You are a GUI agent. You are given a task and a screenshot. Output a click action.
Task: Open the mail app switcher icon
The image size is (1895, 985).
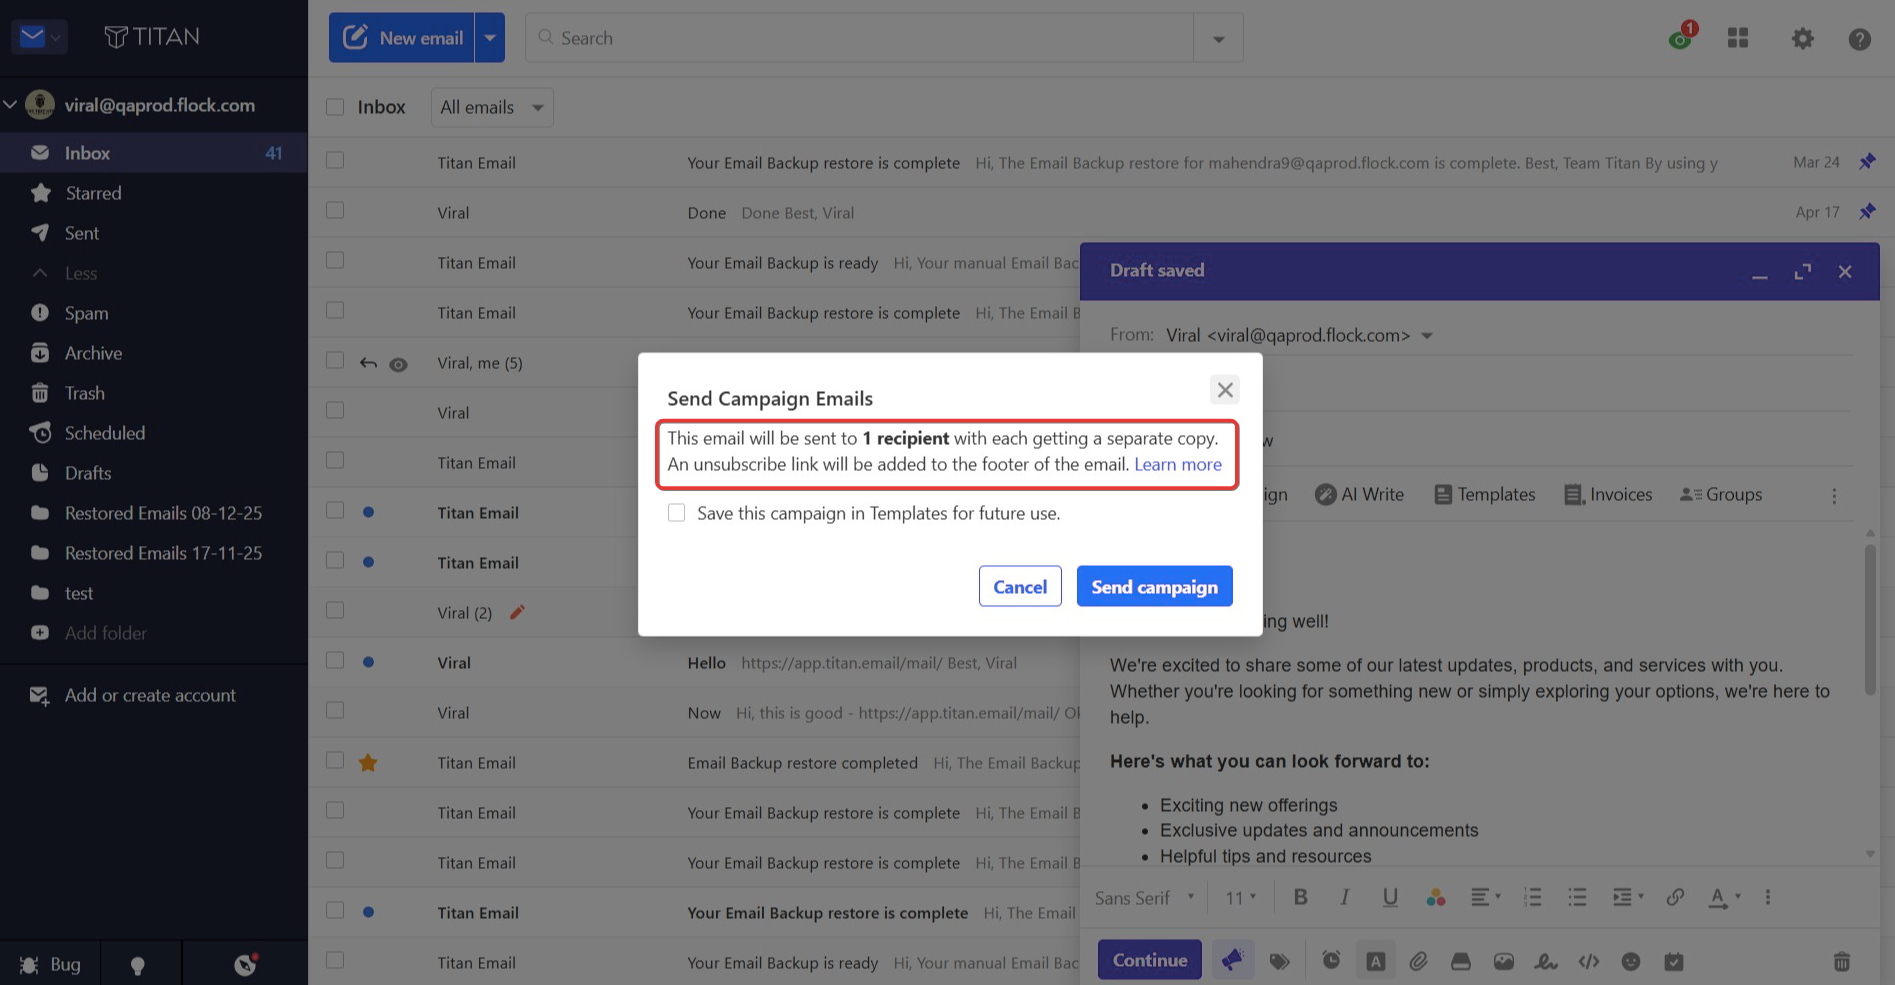coord(39,37)
